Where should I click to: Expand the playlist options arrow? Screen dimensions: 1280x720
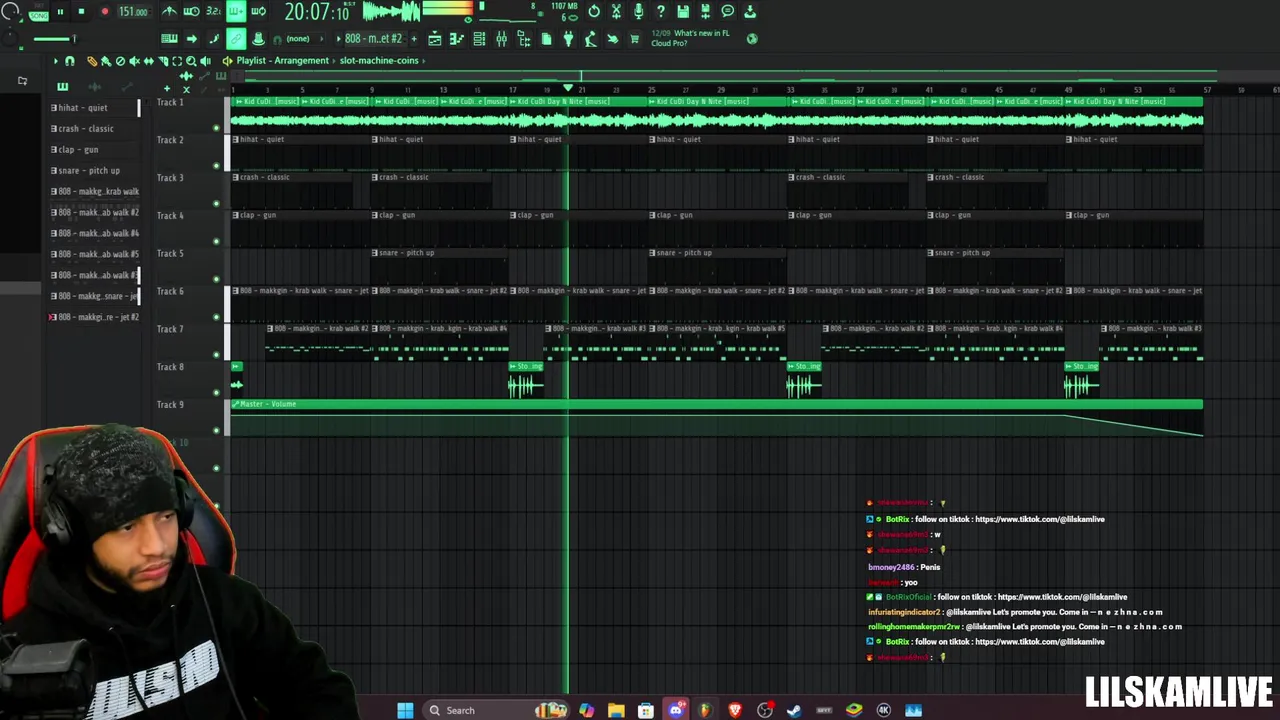tap(56, 61)
